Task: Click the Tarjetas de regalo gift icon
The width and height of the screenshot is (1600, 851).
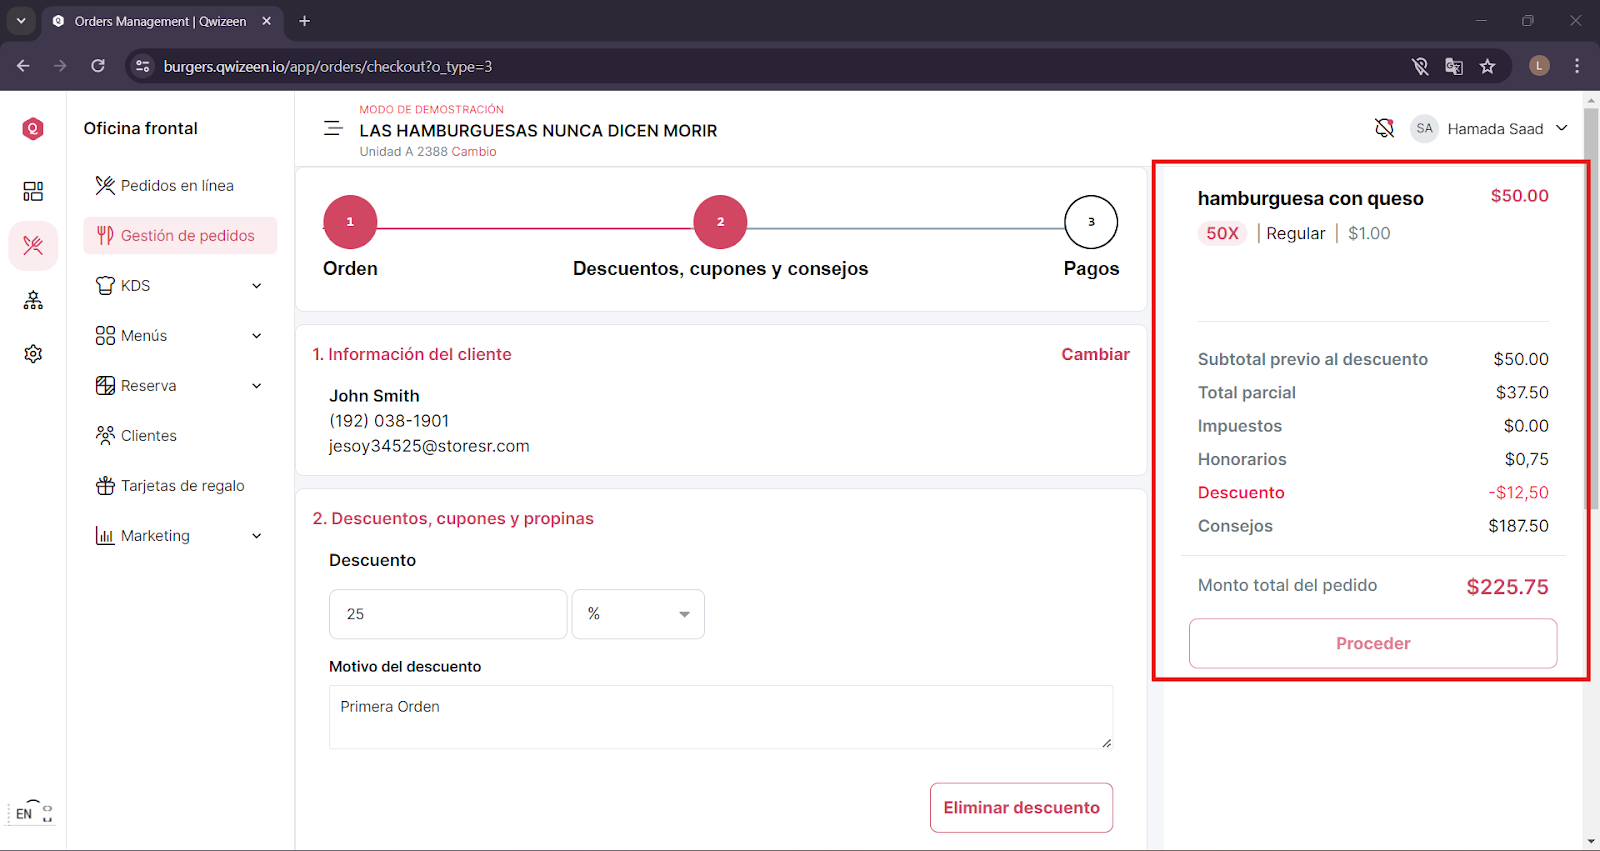Action: click(x=105, y=486)
